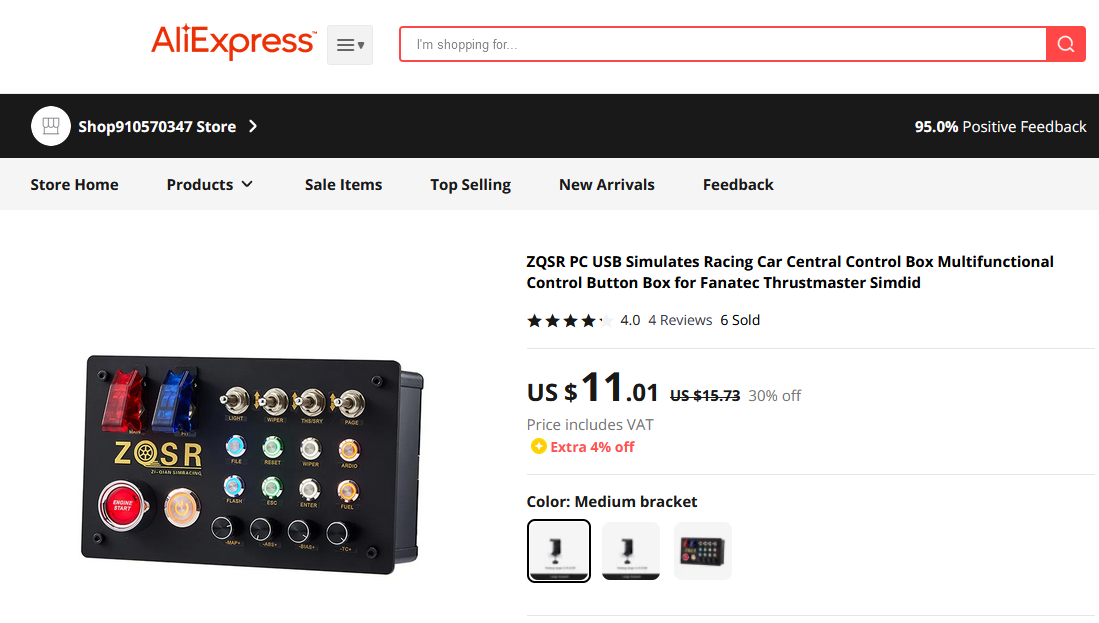1099x623 pixels.
Task: Click the Extra 4% off coupon icon
Action: click(x=538, y=446)
